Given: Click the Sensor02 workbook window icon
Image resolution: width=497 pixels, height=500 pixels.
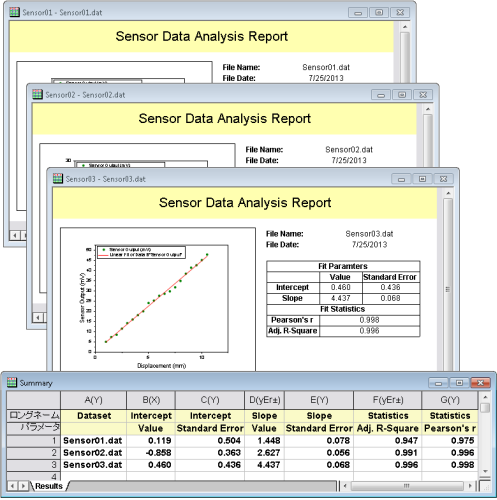Looking at the screenshot, I should 37,94.
